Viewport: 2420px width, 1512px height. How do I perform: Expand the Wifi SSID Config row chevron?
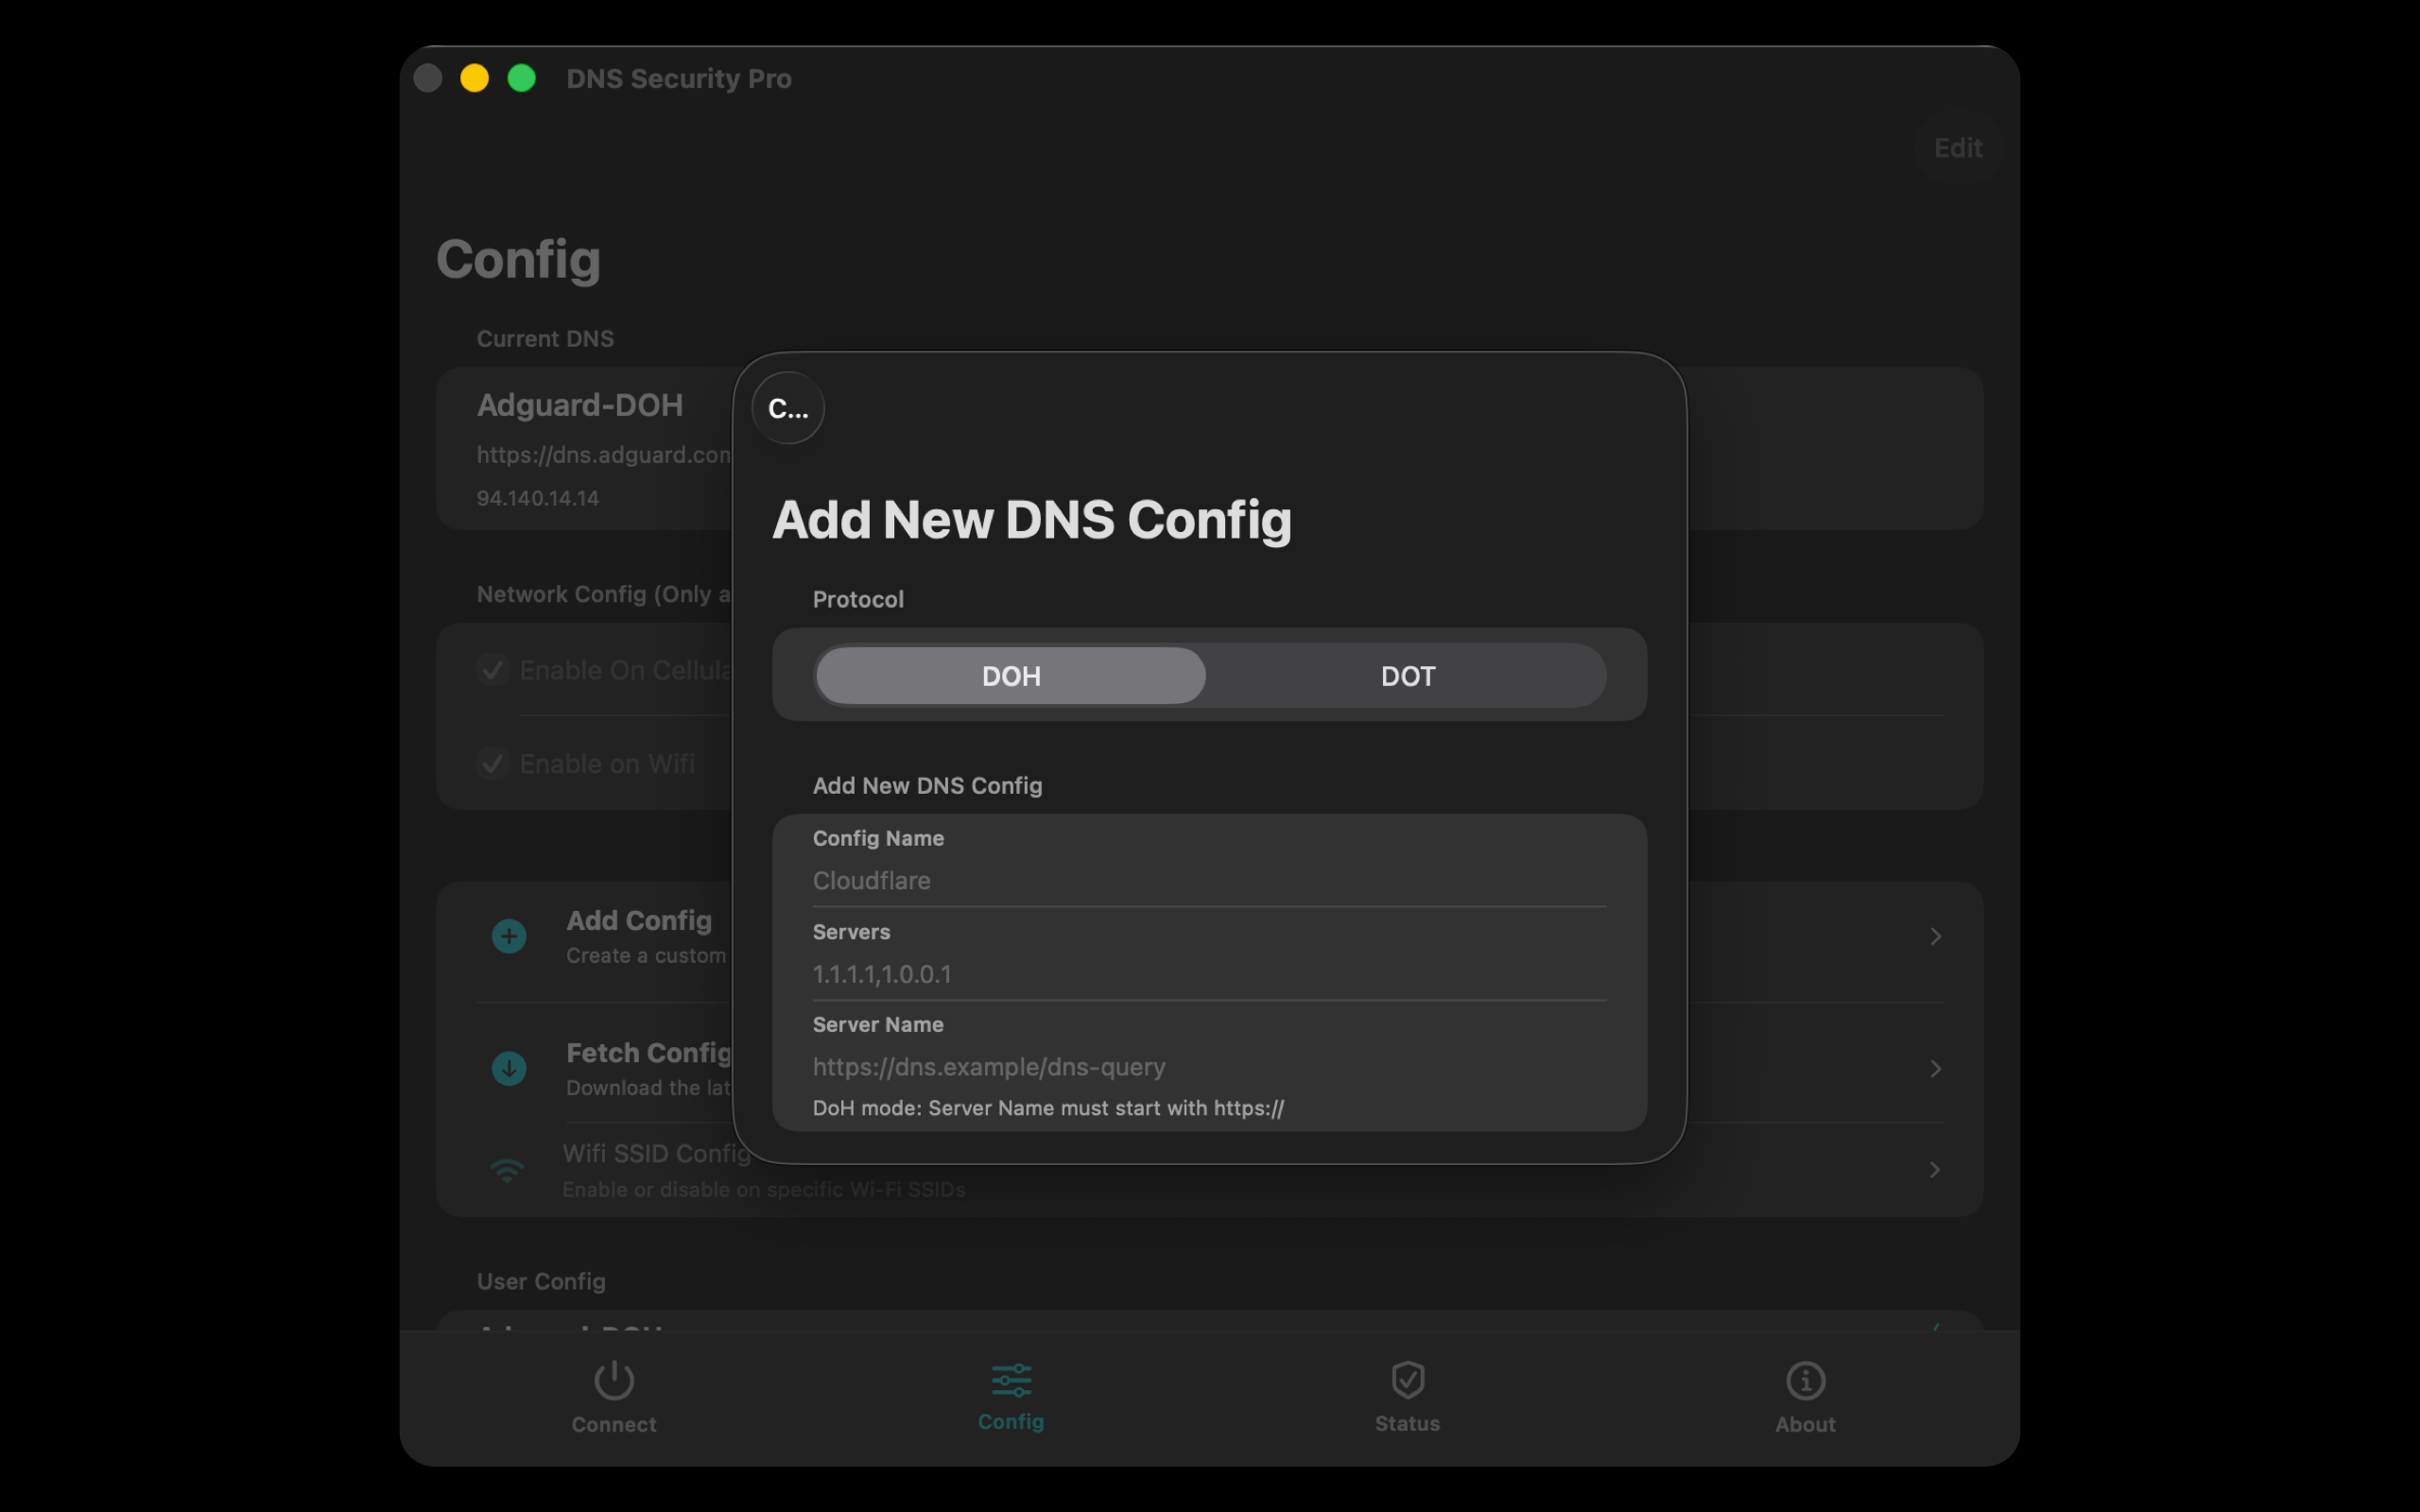[x=1935, y=1169]
